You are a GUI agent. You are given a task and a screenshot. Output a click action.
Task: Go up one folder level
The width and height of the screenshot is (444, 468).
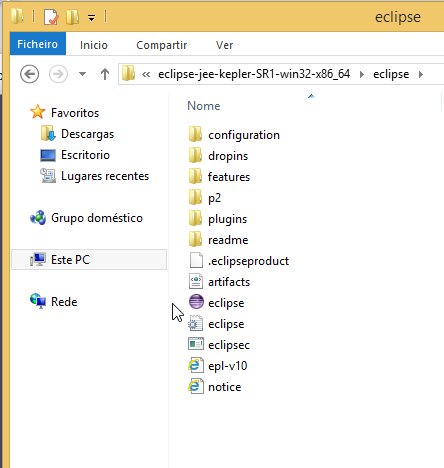tap(105, 74)
